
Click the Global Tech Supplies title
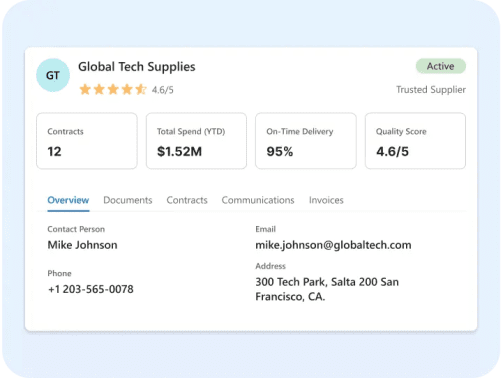[x=137, y=67]
